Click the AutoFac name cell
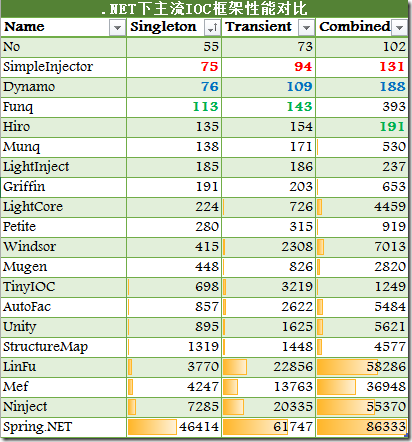Image resolution: width=412 pixels, height=442 pixels. point(64,307)
